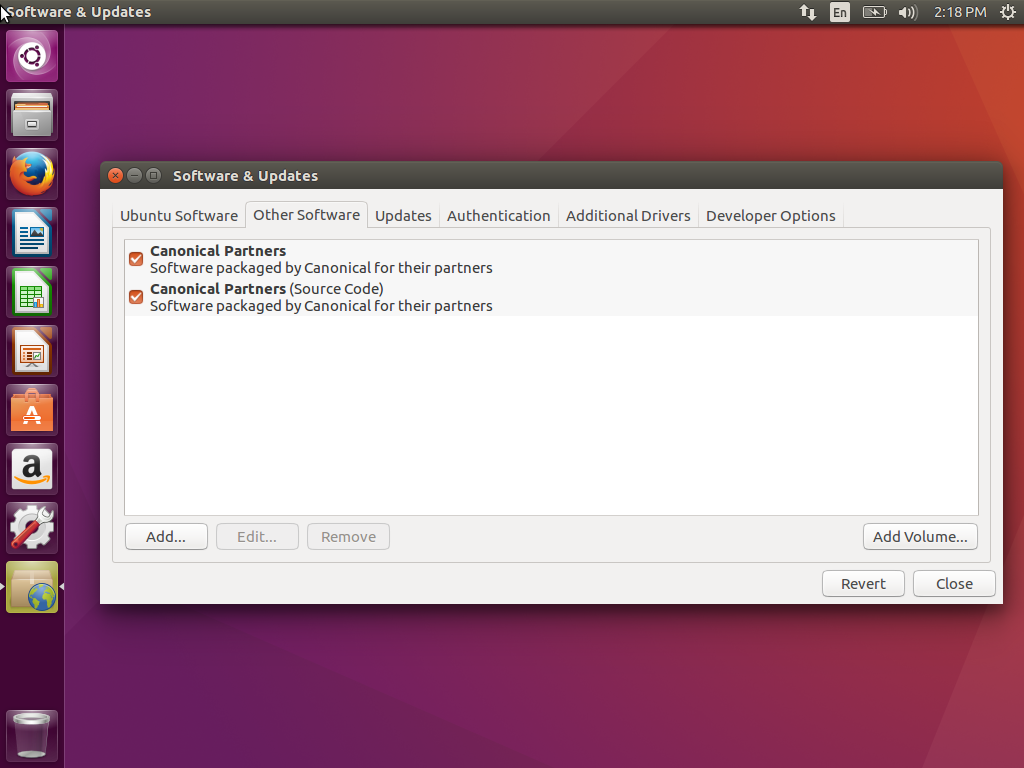1024x768 pixels.
Task: Select the first Canonical Partners row title
Action: pos(218,251)
